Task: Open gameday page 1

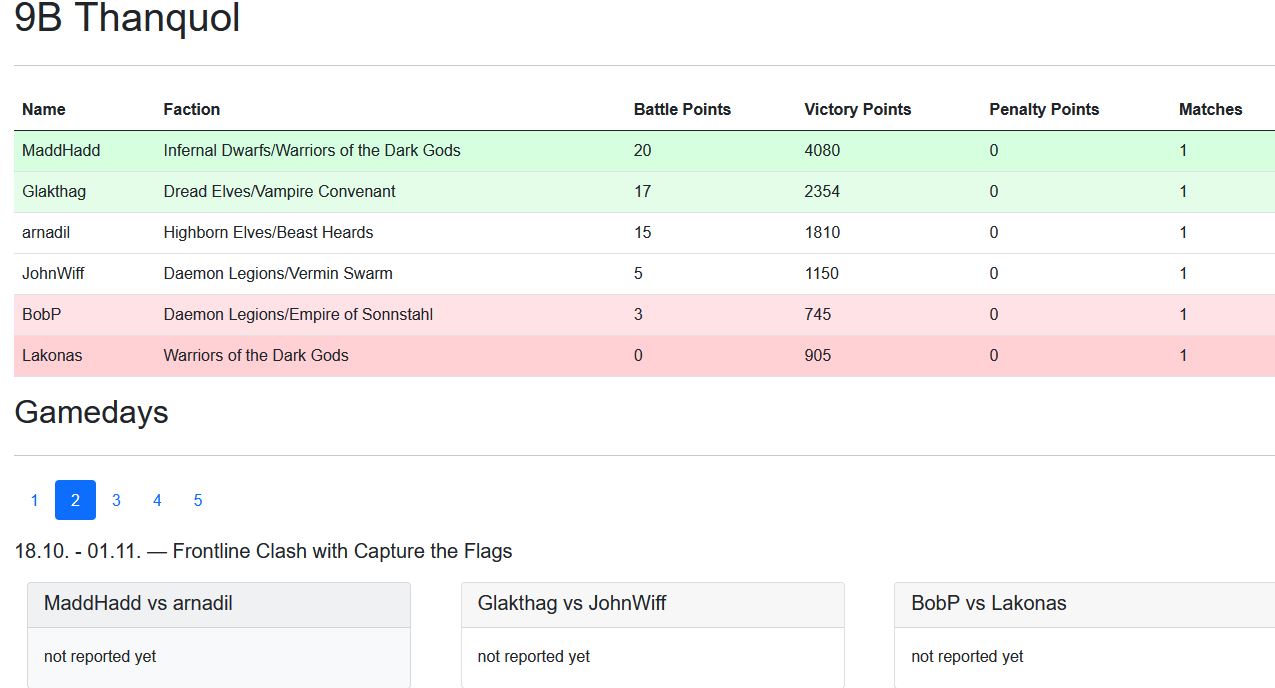Action: 34,500
